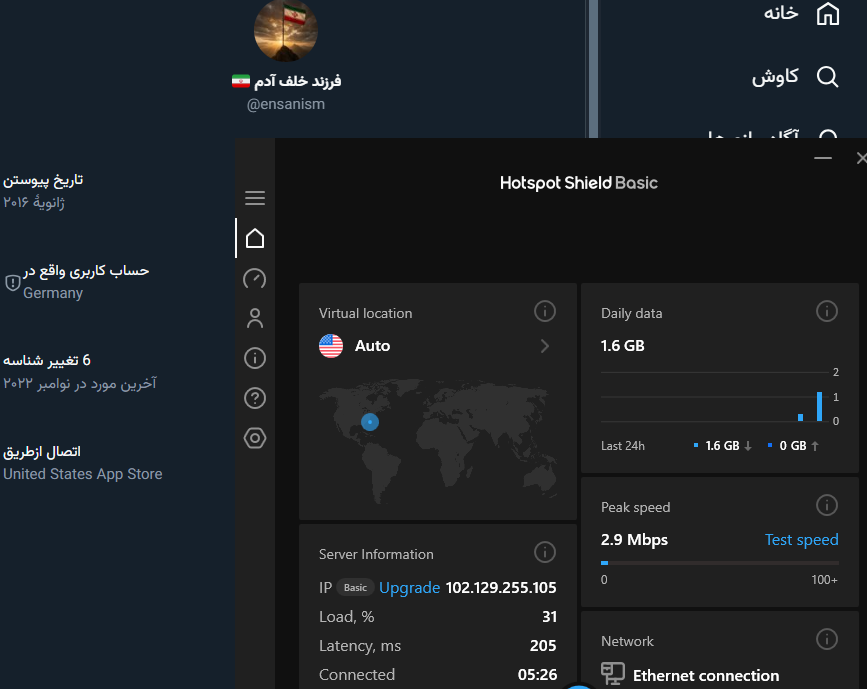Screen dimensions: 867x689
Task: Click the profile avatar with flag photo
Action: tap(286, 29)
